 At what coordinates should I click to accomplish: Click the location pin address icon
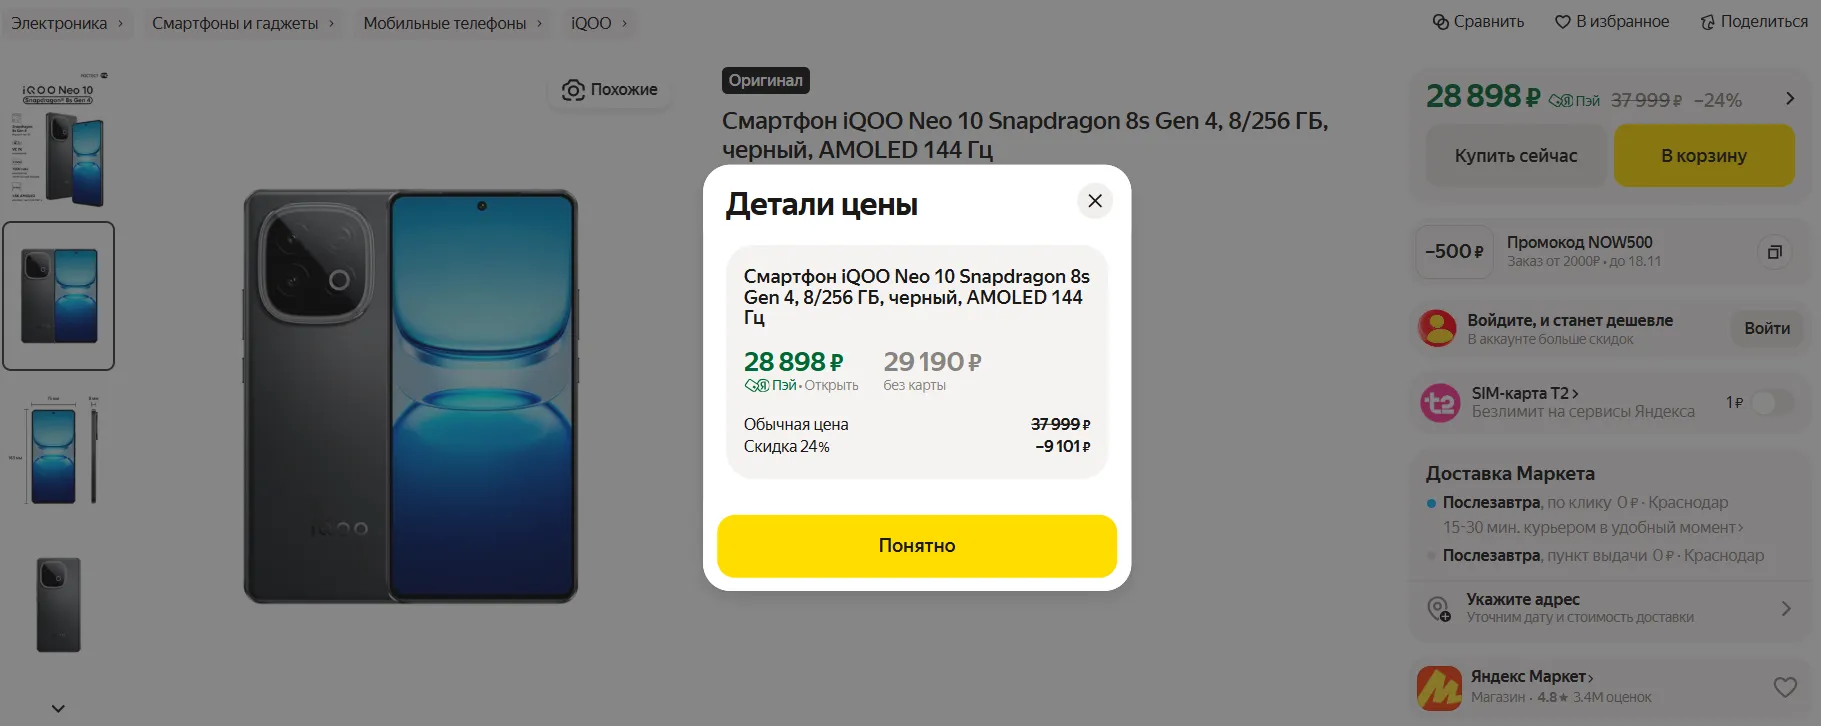point(1438,608)
